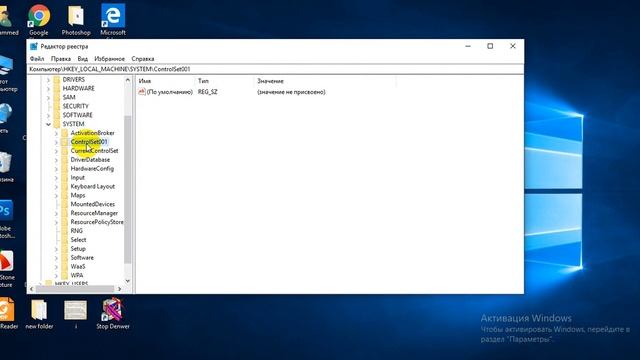Click the REG_SZ type cell
This screenshot has height=360, width=640.
208,92
